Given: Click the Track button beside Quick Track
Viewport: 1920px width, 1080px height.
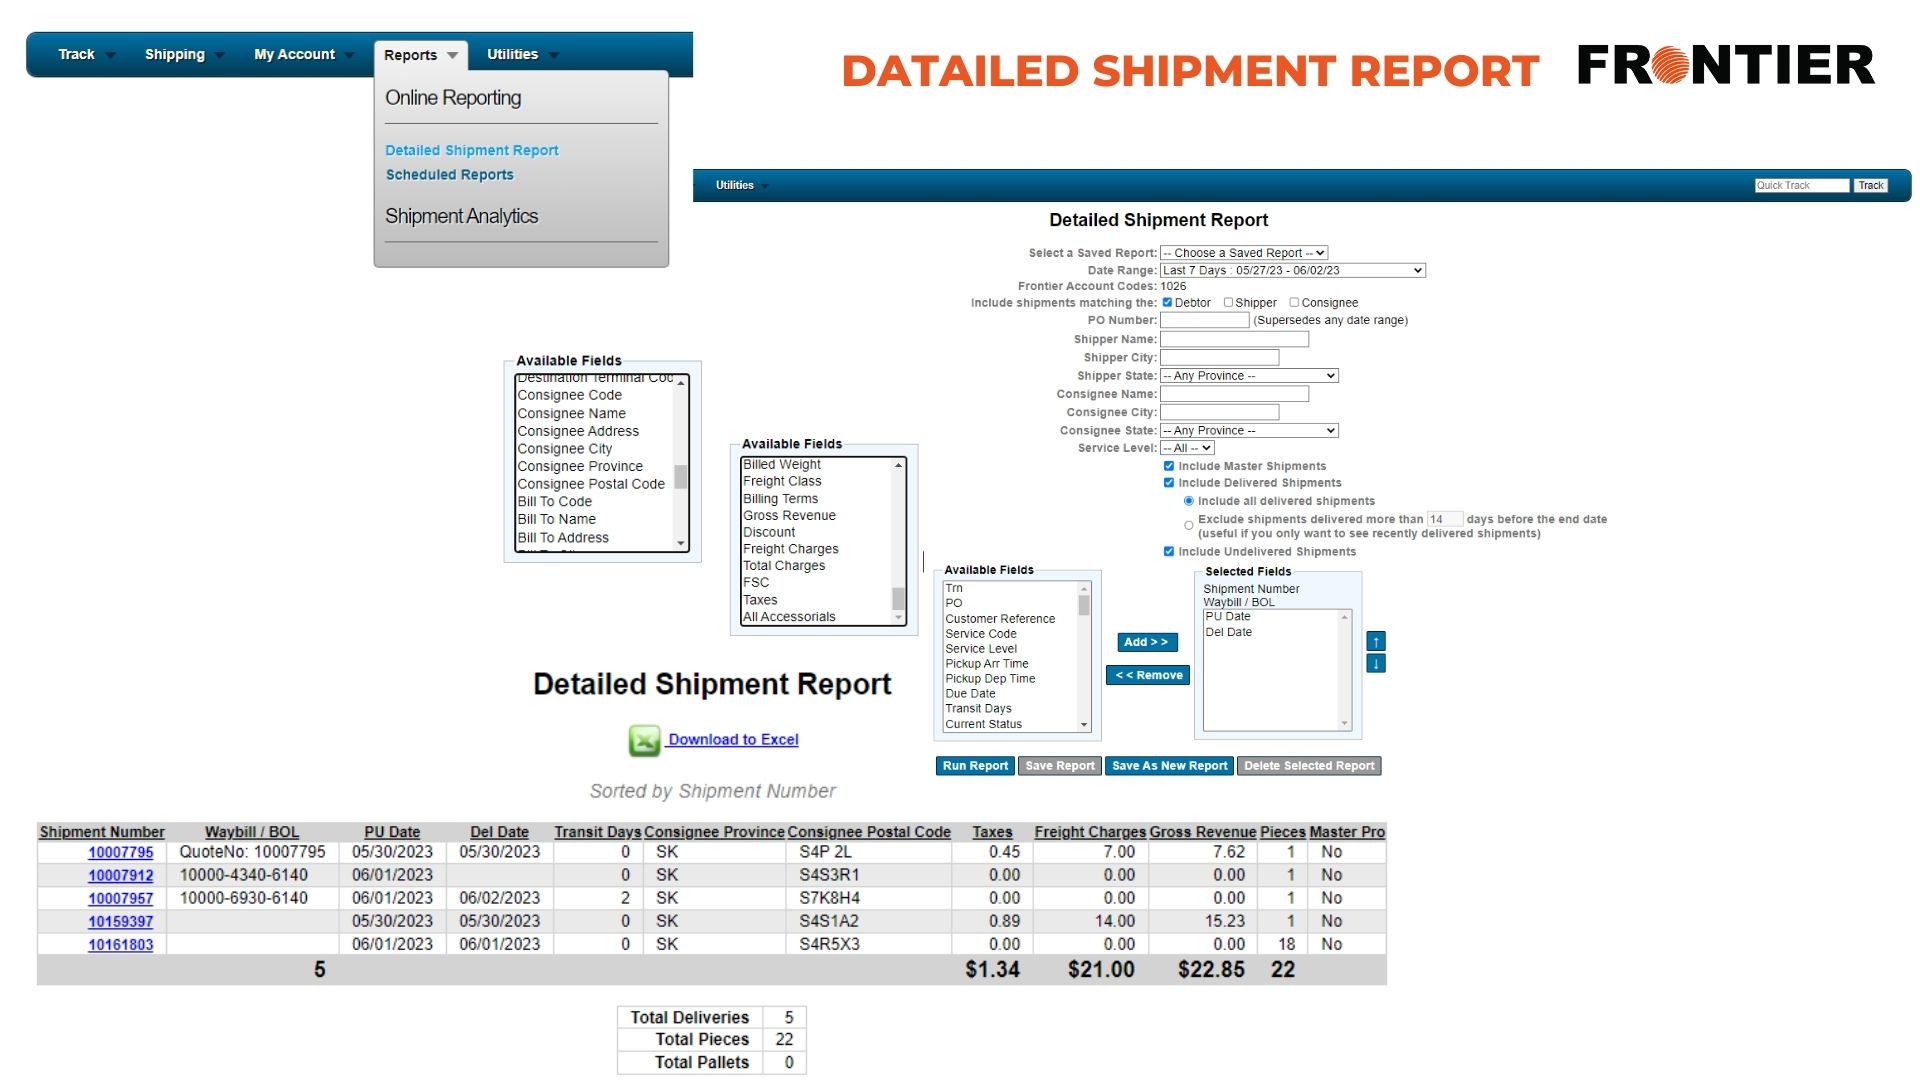Looking at the screenshot, I should (1871, 185).
